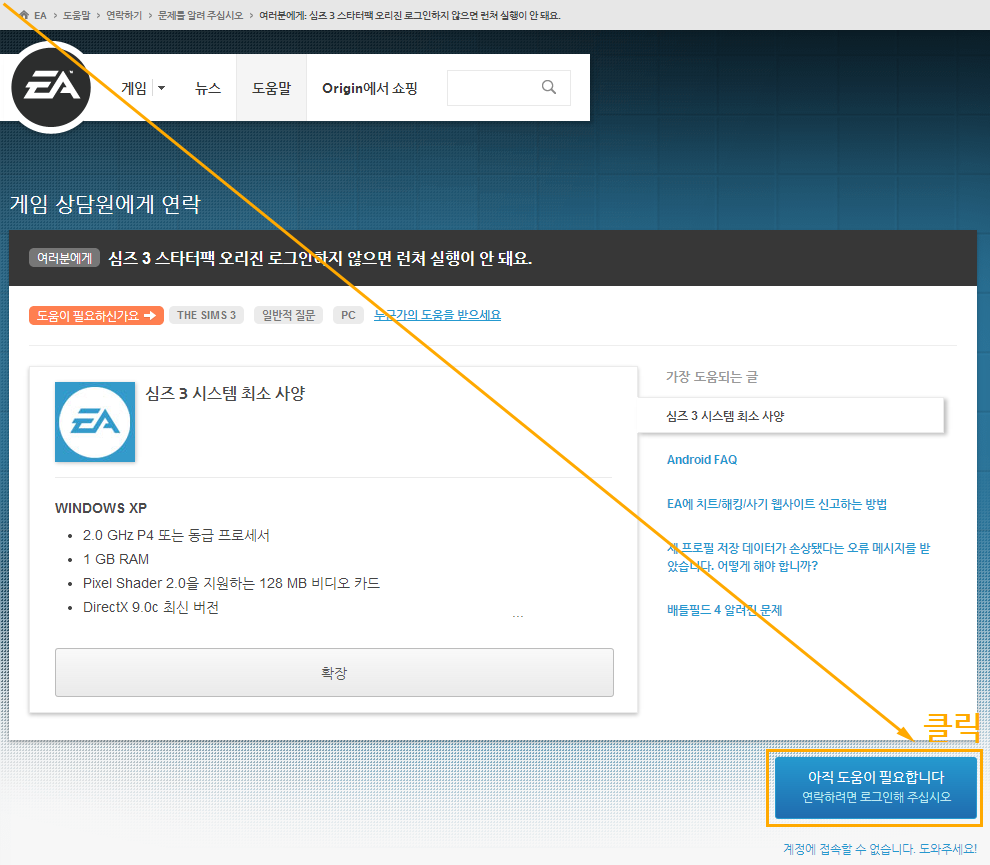
Task: Click the EA logo in header
Action: pyautogui.click(x=51, y=87)
